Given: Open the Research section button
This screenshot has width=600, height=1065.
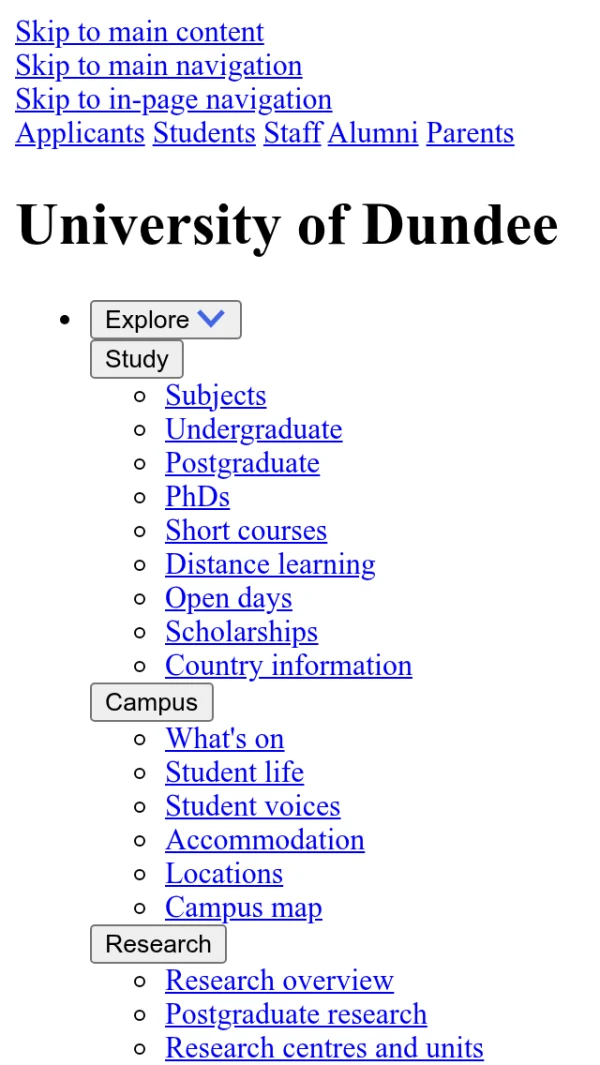Looking at the screenshot, I should (158, 944).
